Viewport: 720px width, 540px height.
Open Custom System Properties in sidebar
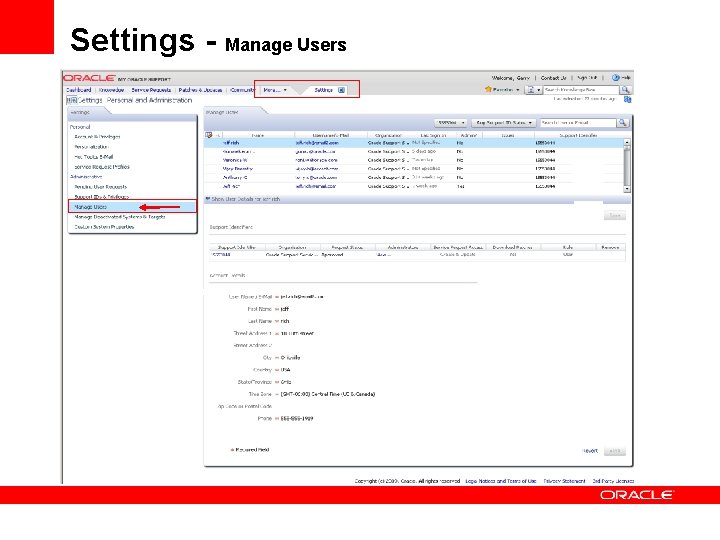click(x=104, y=227)
